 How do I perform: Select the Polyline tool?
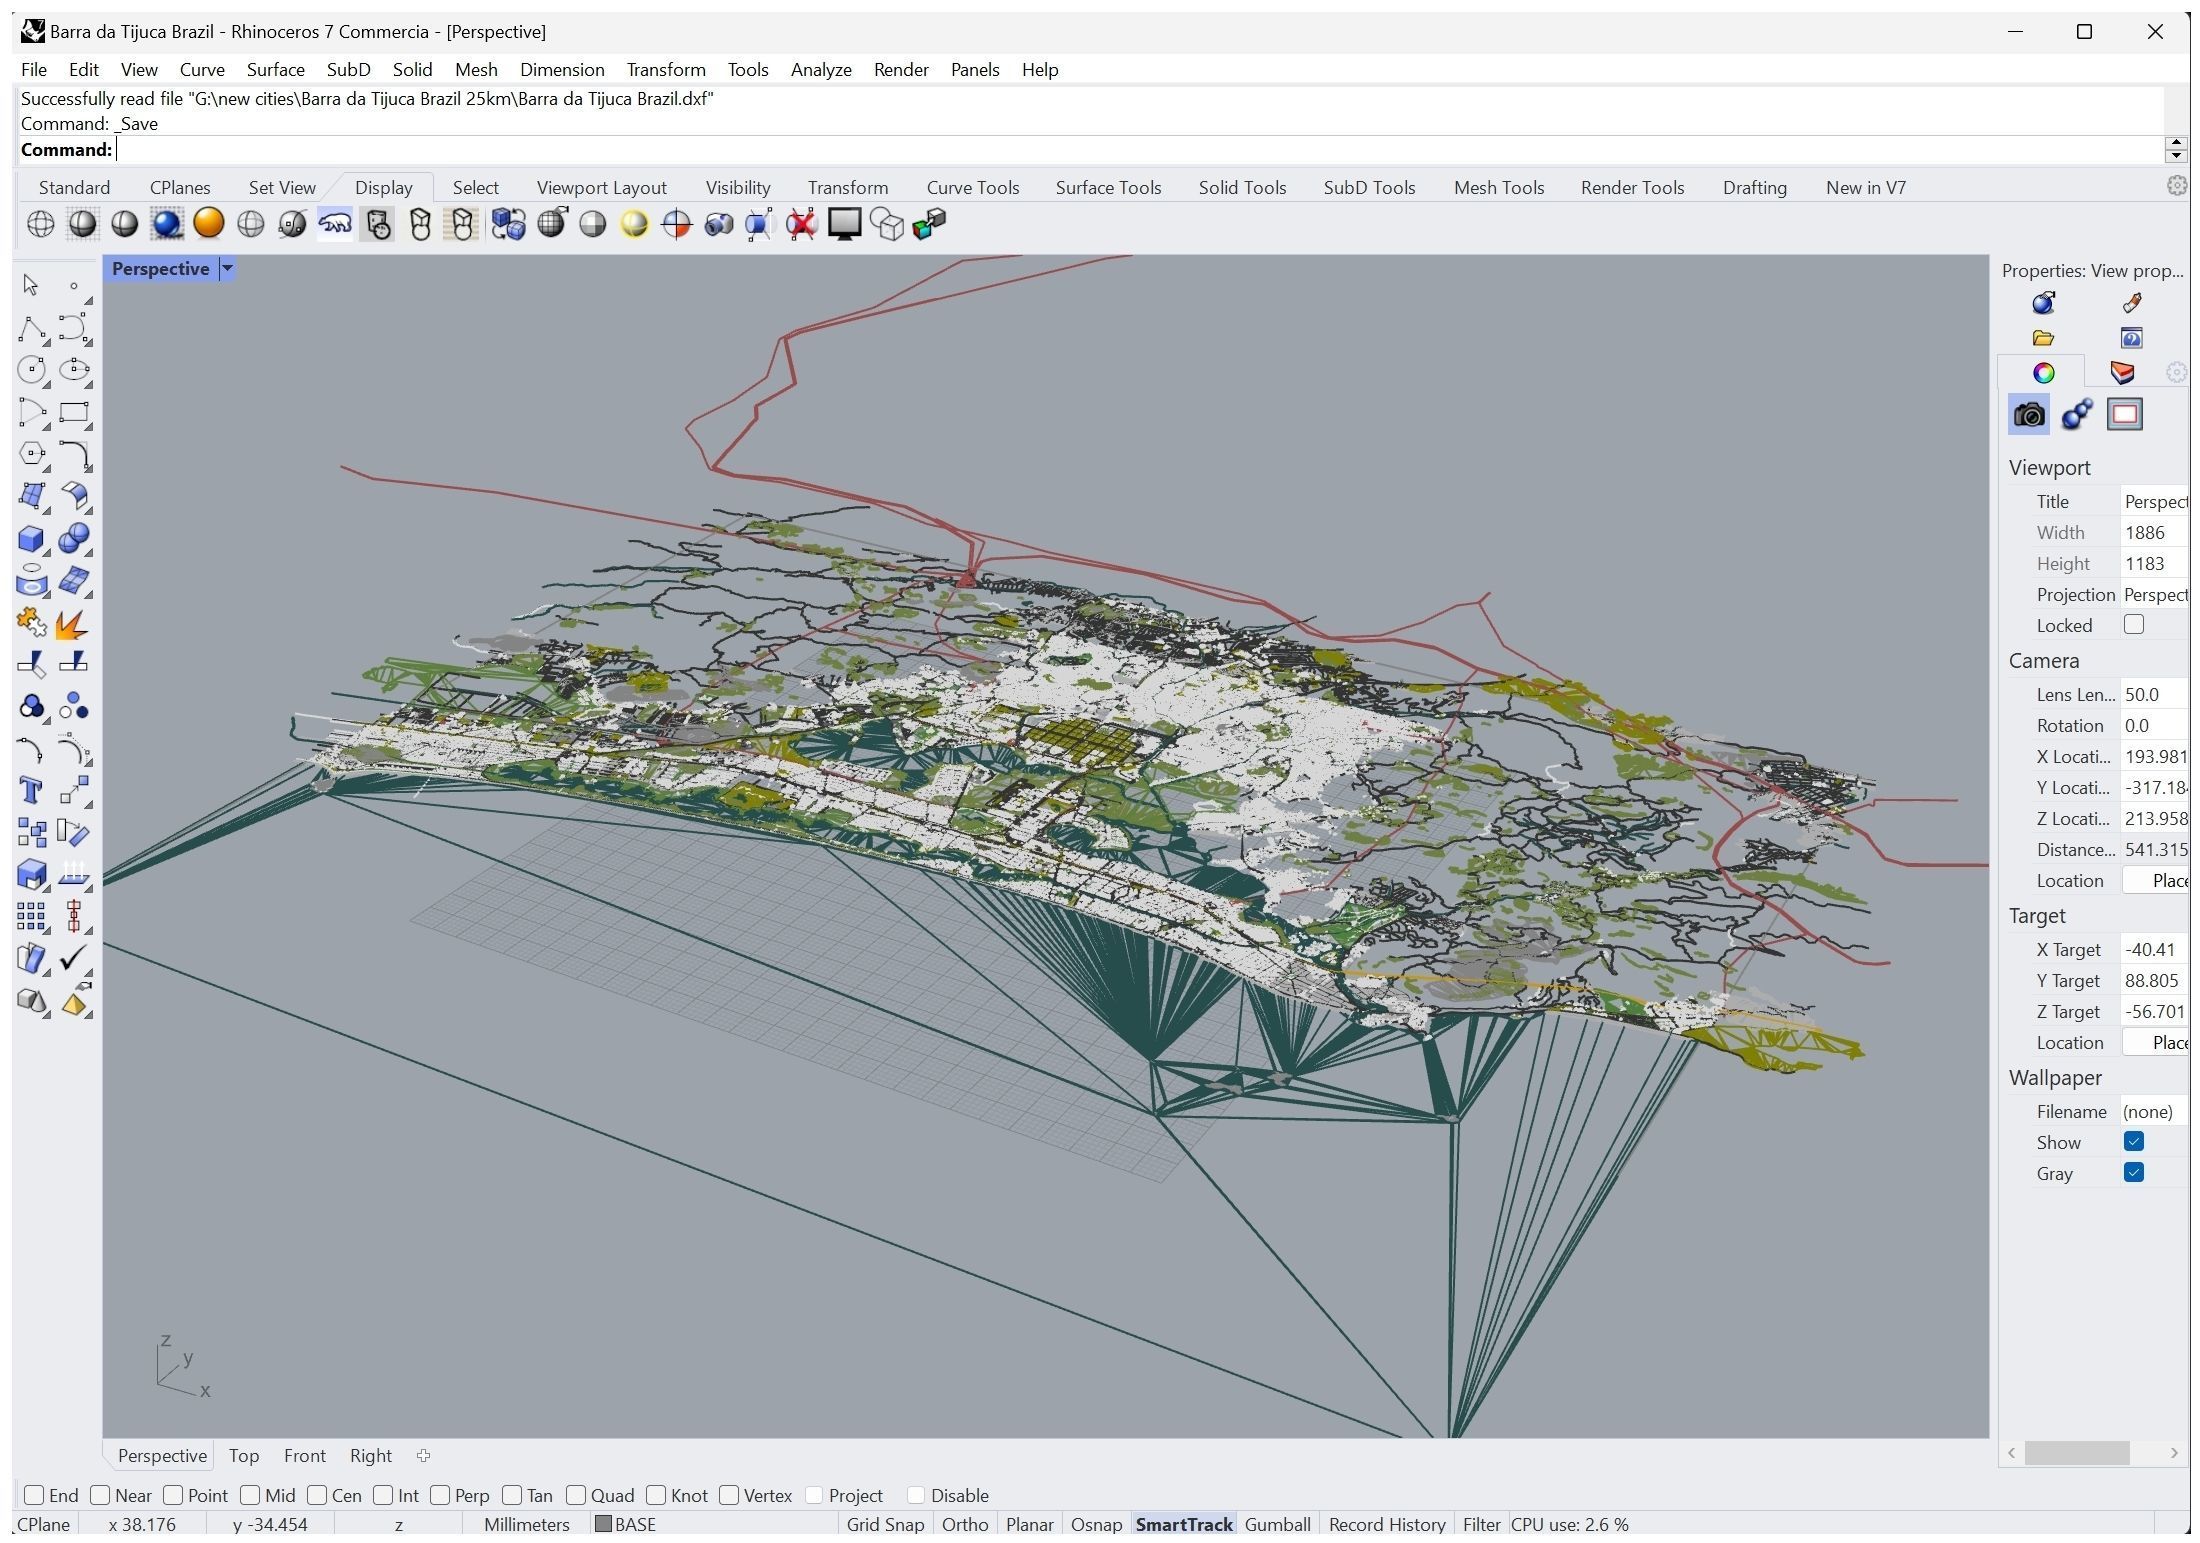pyautogui.click(x=31, y=329)
